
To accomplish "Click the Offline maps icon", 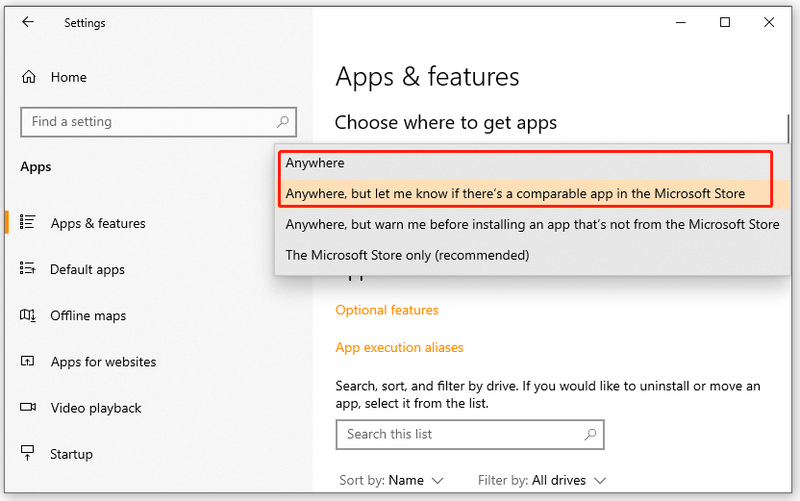I will tap(28, 315).
